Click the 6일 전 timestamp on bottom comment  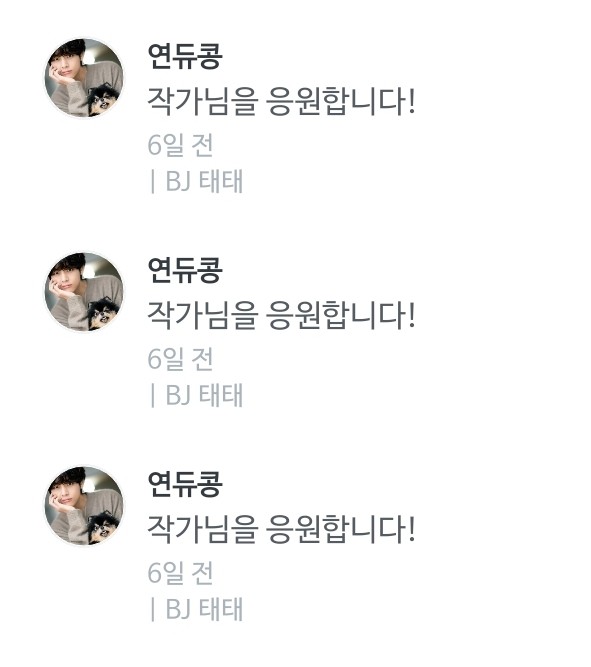point(180,573)
